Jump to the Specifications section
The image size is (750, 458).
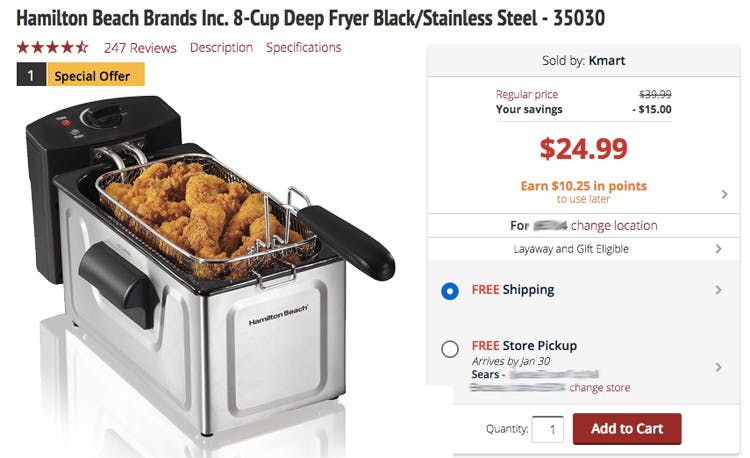pos(303,47)
